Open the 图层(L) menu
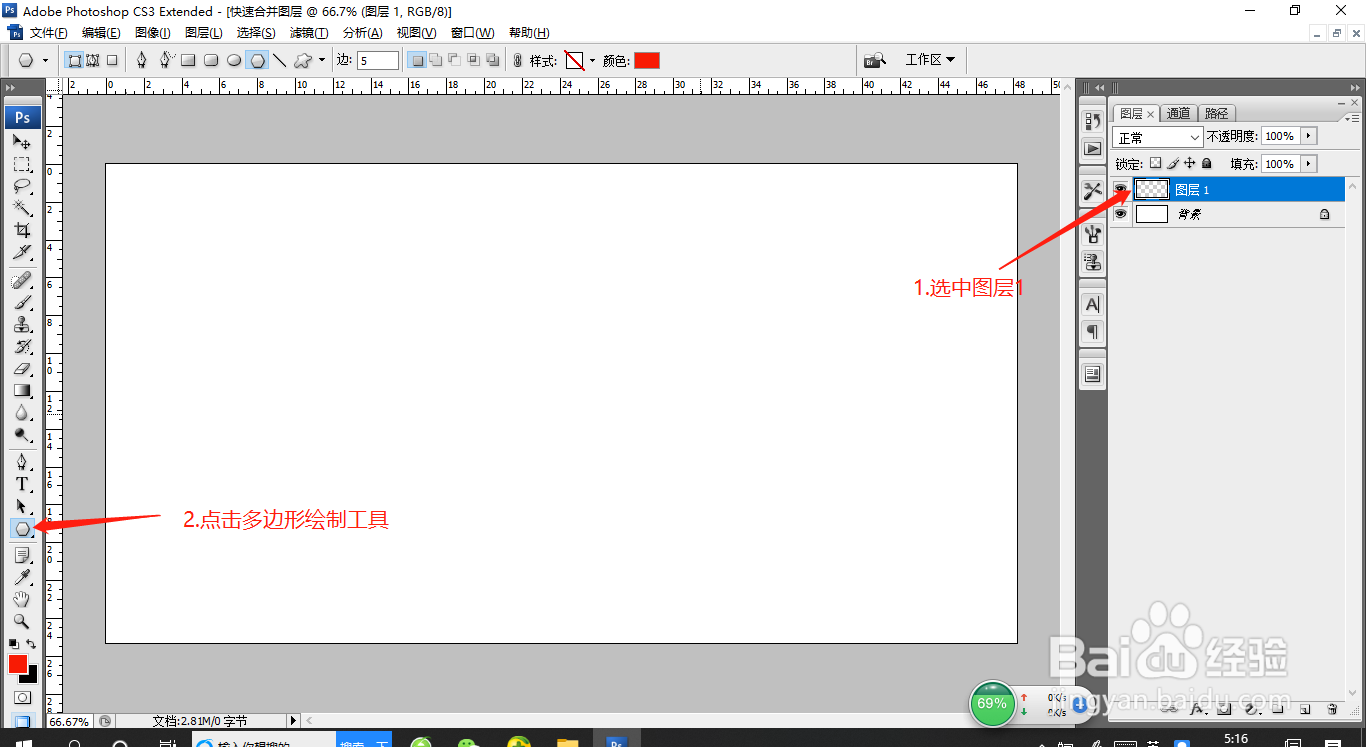Image resolution: width=1366 pixels, height=747 pixels. click(x=203, y=33)
